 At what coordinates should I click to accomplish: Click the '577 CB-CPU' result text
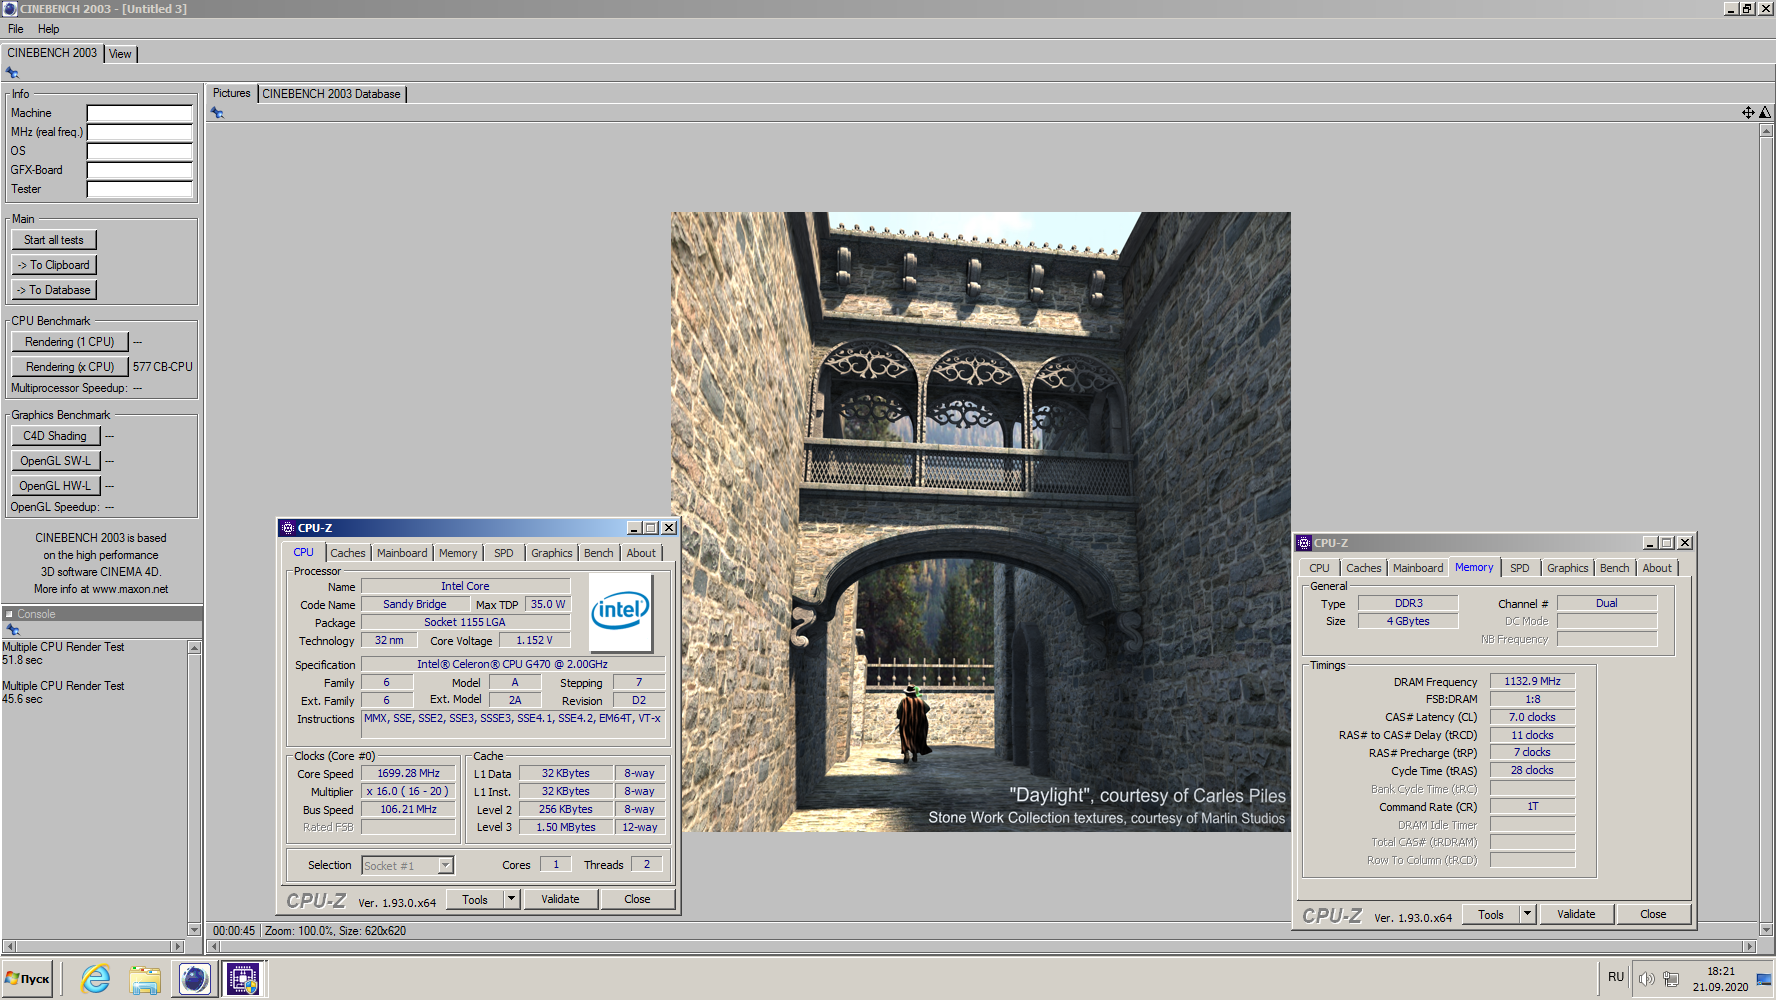(x=163, y=367)
